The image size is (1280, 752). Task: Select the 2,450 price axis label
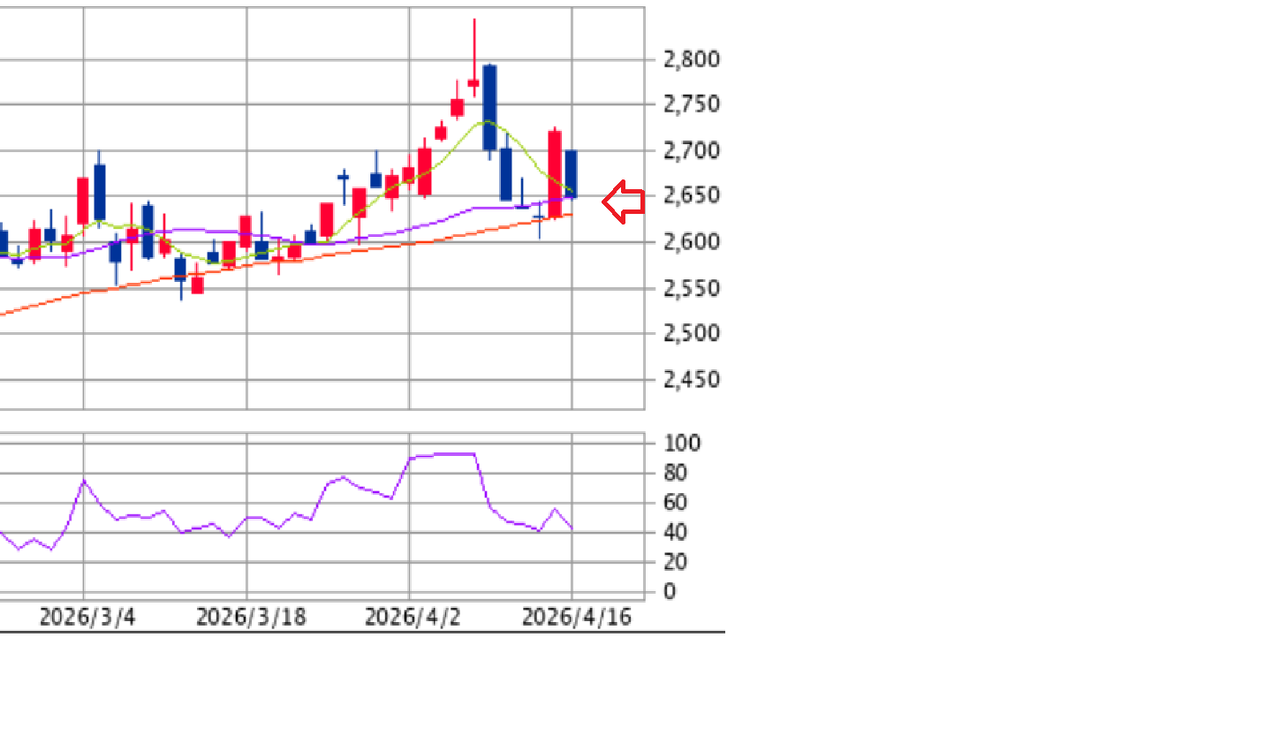[691, 380]
